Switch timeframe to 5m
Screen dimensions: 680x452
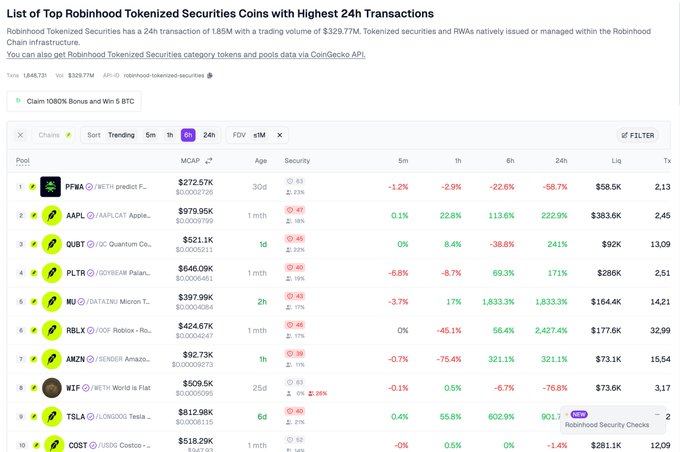coord(150,135)
